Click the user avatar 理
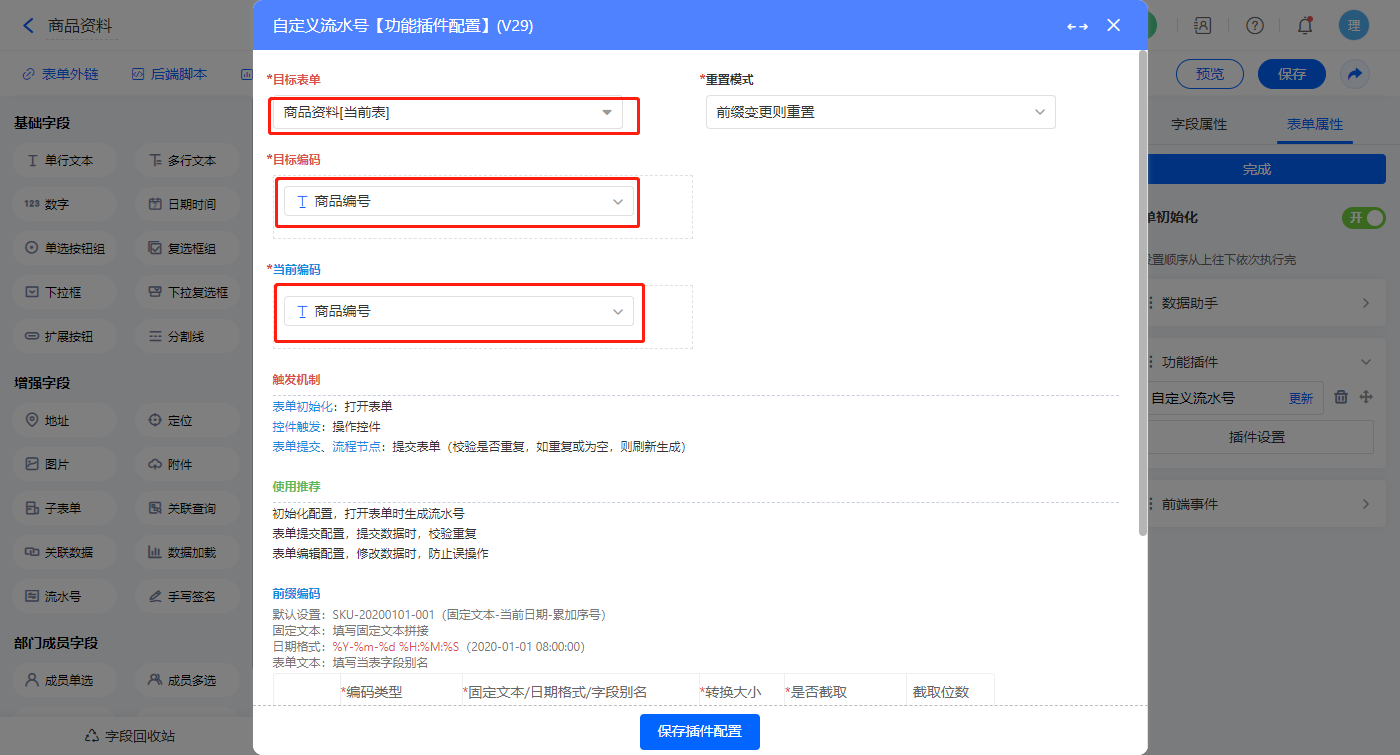Viewport: 1400px width, 755px height. pos(1353,26)
